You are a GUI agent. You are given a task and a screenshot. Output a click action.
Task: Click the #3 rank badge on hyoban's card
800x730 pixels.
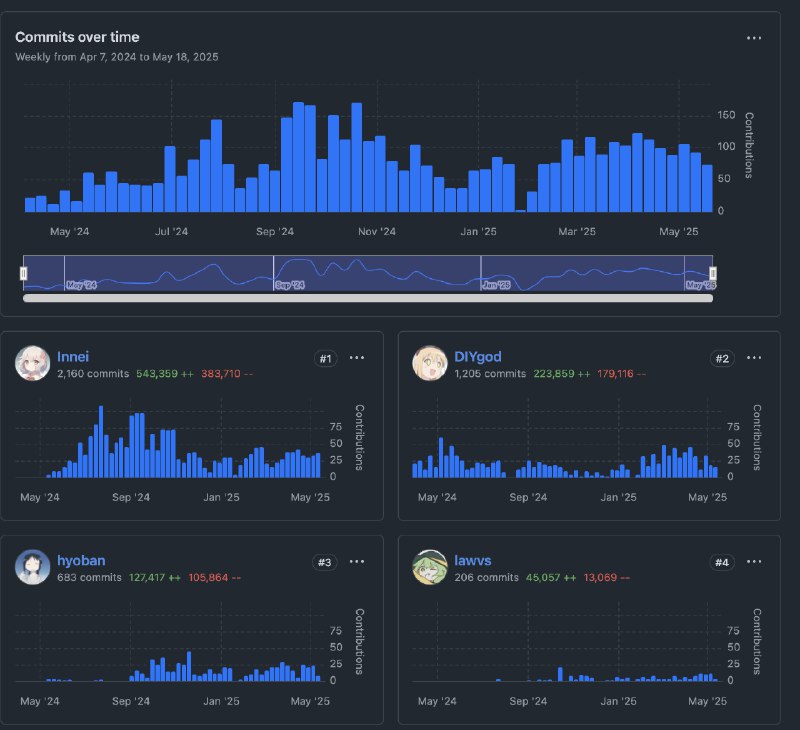click(324, 562)
